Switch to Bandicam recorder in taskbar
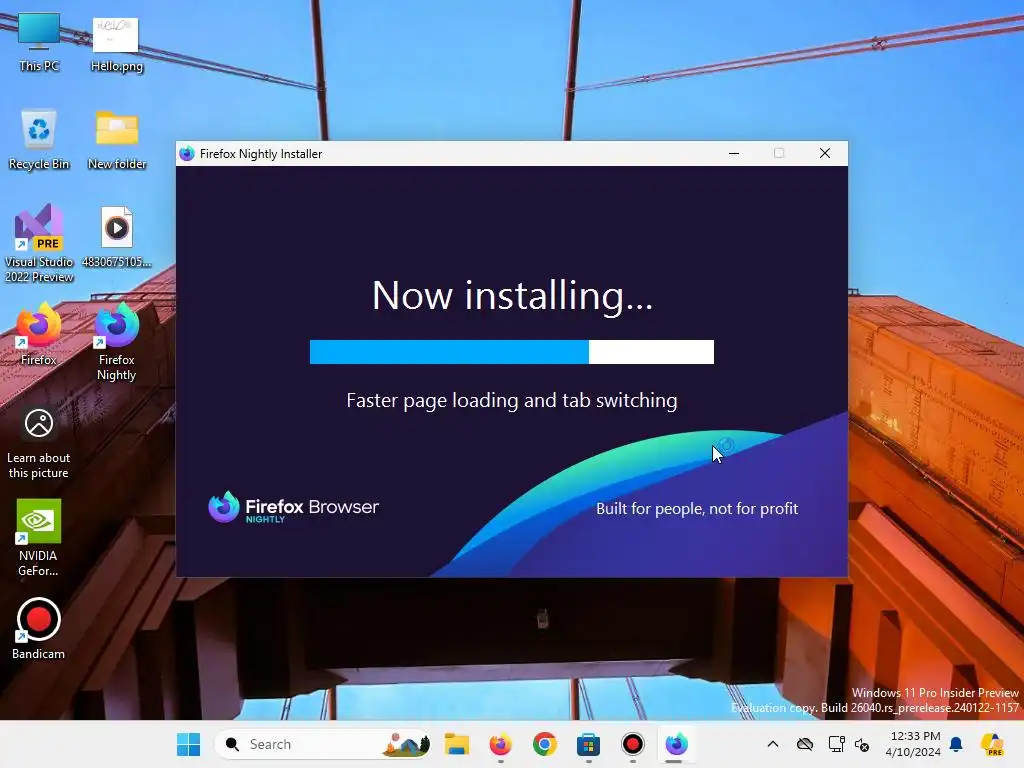This screenshot has height=768, width=1024. [632, 744]
